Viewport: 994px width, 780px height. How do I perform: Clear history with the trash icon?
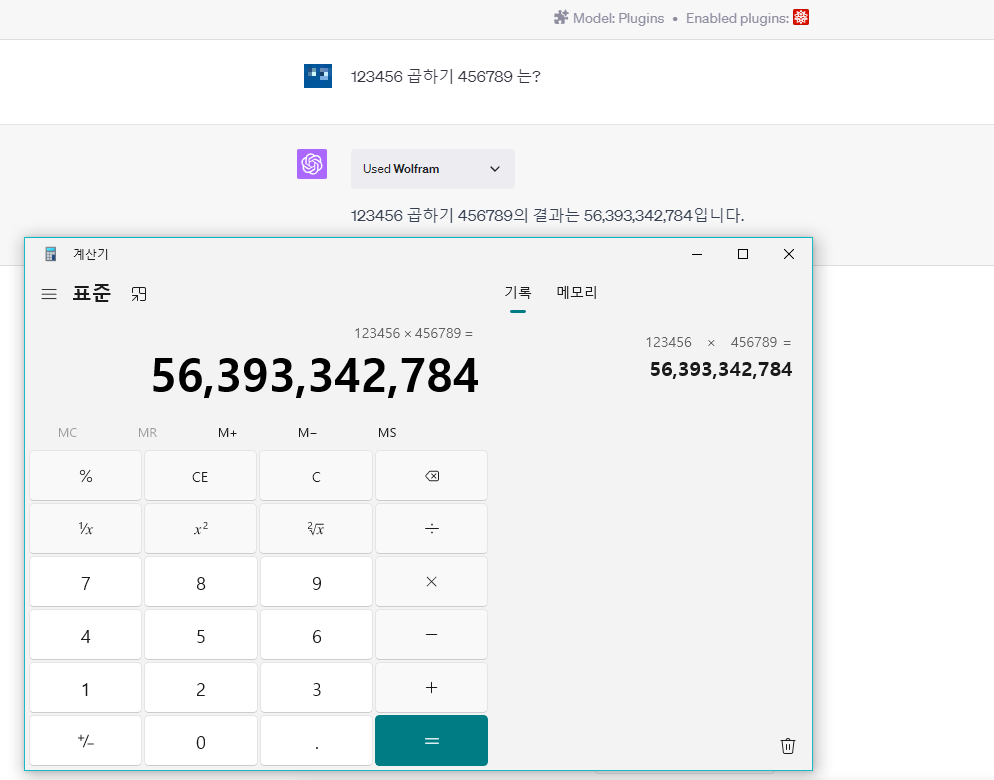pyautogui.click(x=788, y=746)
